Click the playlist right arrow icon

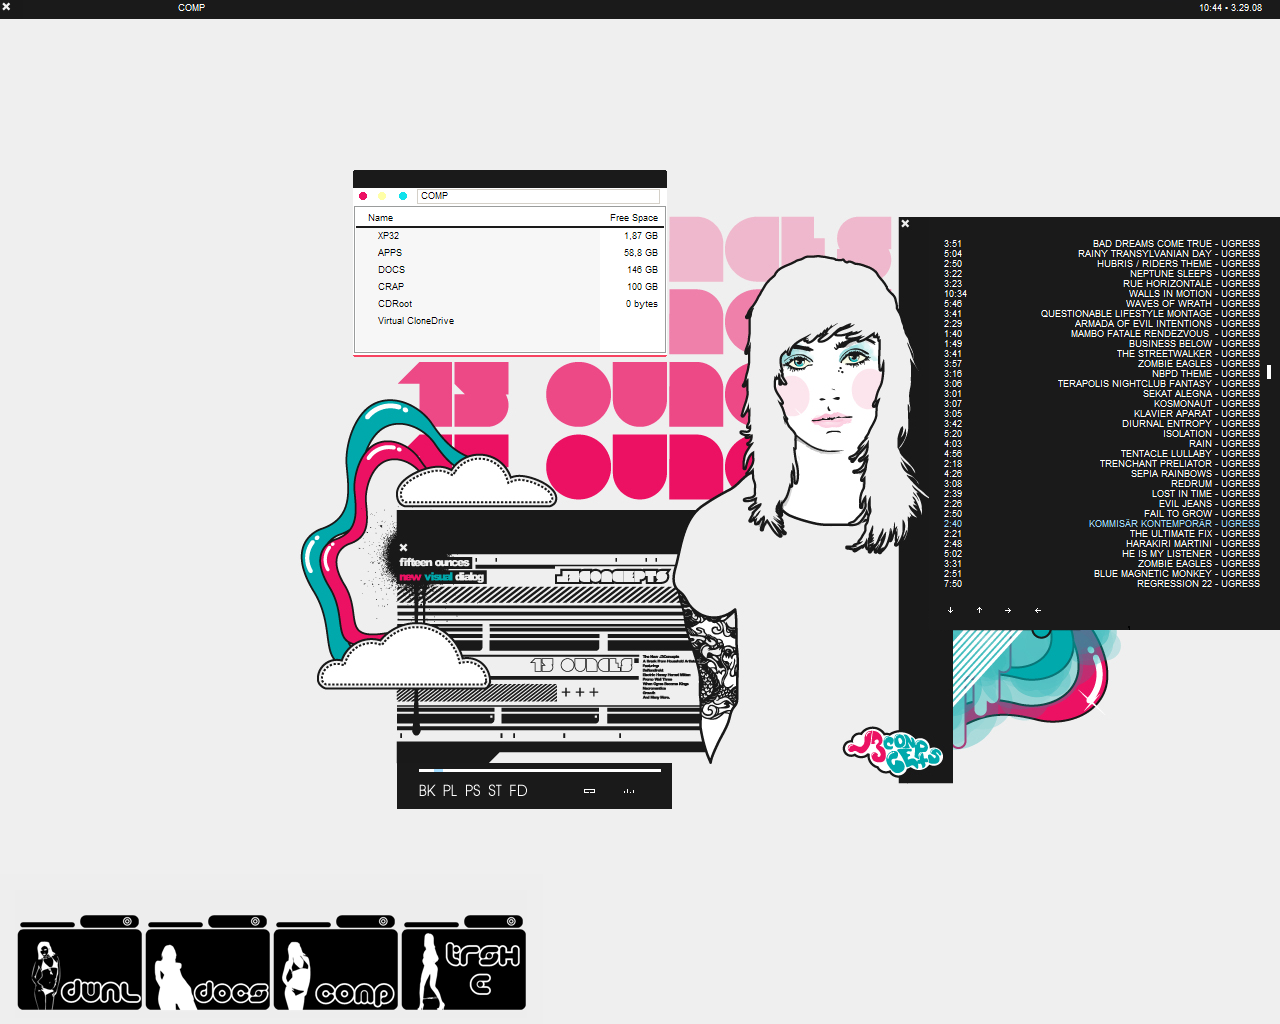[1008, 610]
